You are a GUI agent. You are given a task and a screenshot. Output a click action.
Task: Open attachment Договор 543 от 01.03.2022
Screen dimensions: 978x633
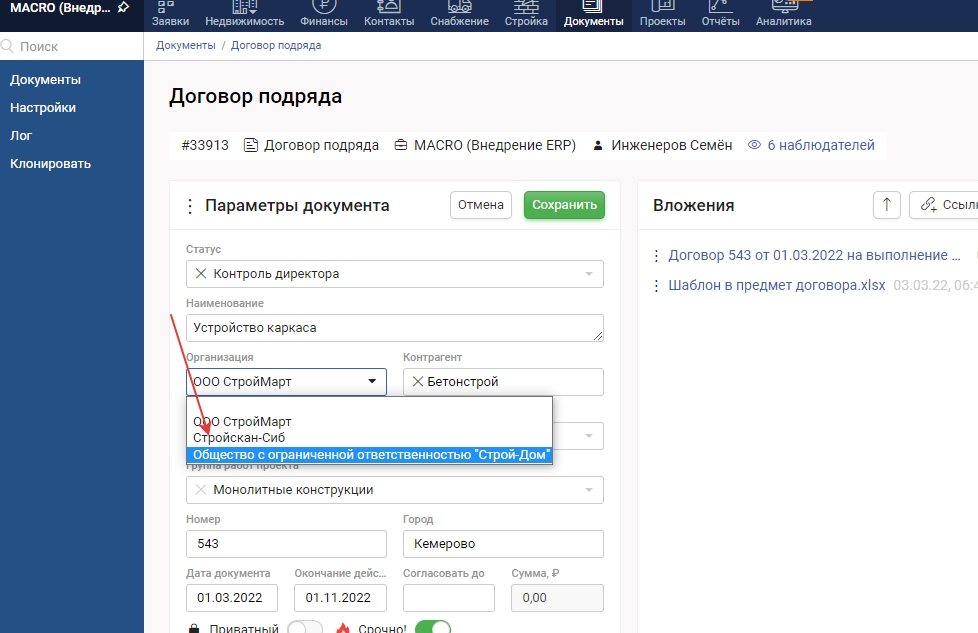[x=814, y=255]
